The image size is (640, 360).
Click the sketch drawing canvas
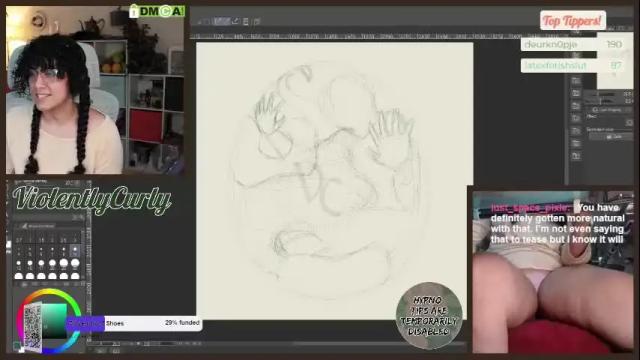tap(334, 181)
